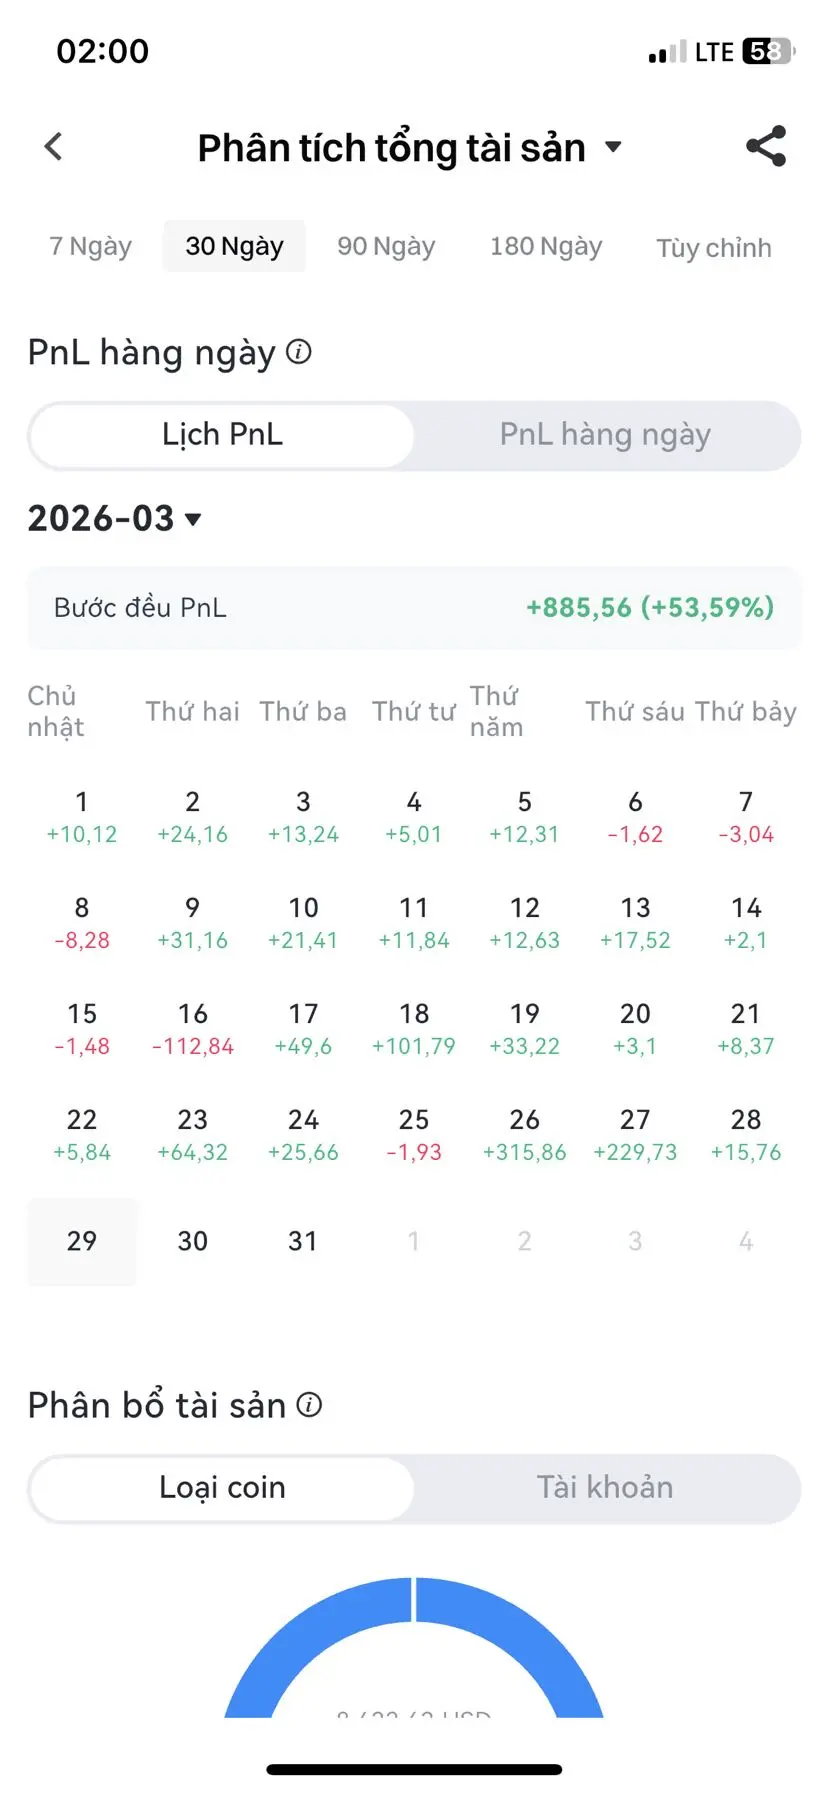Open the Tùy chỉnh custom range
This screenshot has height=1793, width=828.
[x=714, y=248]
